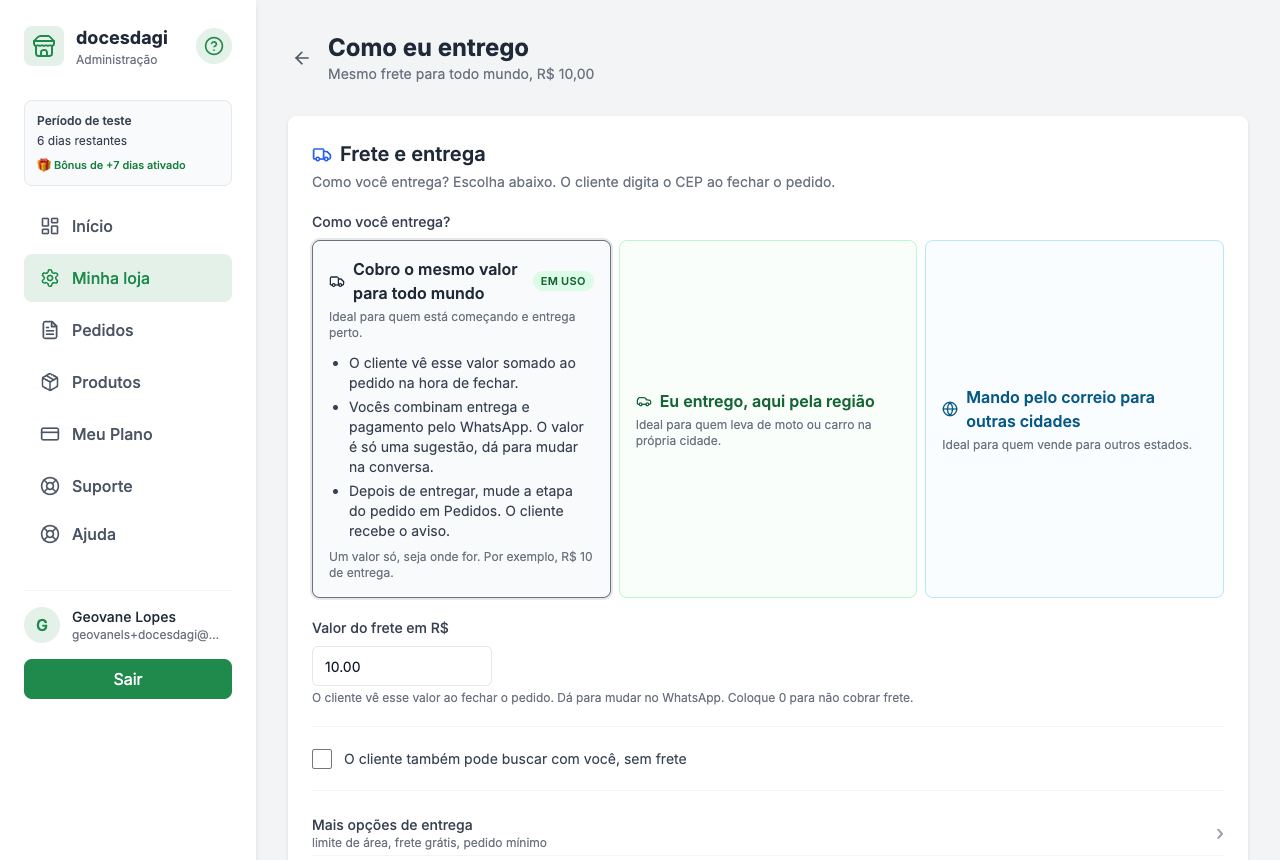Screen dimensions: 1280x860
Task: Open the help question mark icon
Action: [214, 46]
